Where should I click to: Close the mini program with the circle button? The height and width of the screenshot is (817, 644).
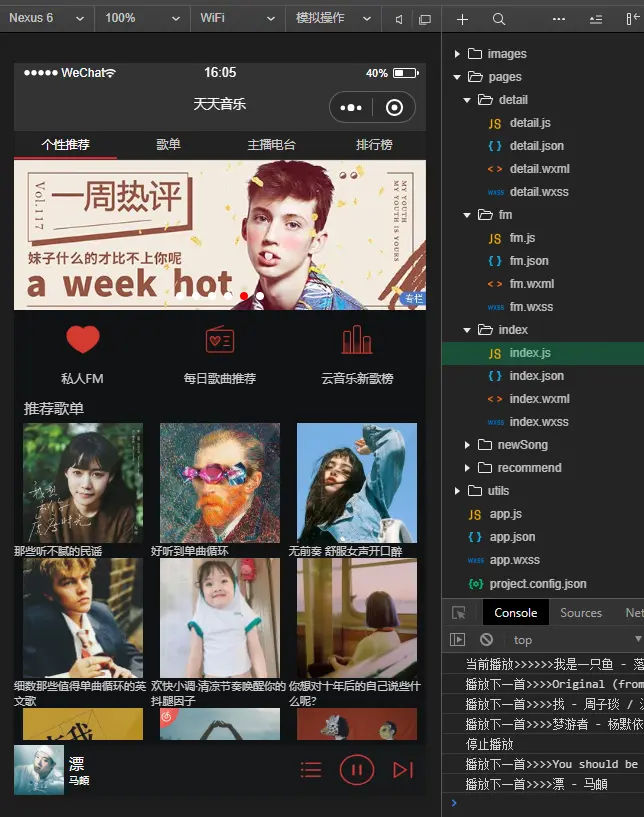click(x=394, y=107)
